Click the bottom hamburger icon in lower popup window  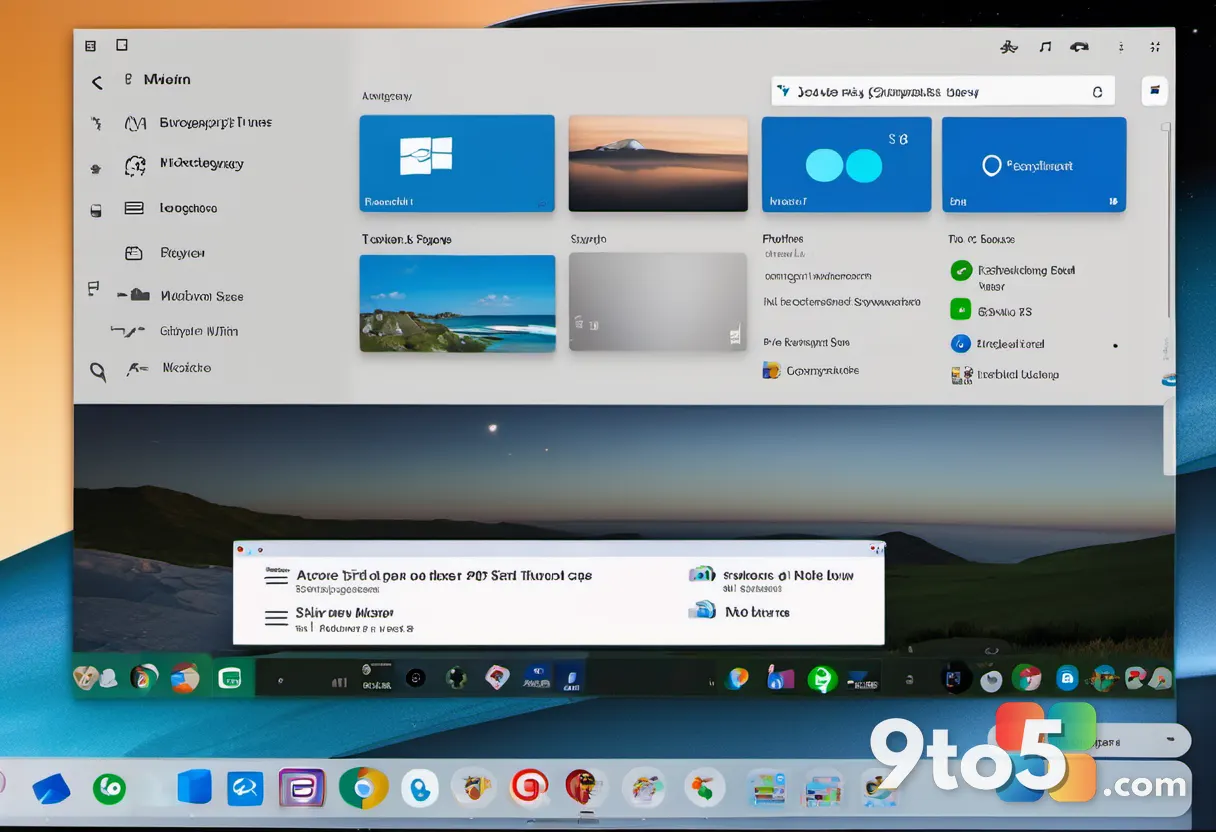(276, 618)
